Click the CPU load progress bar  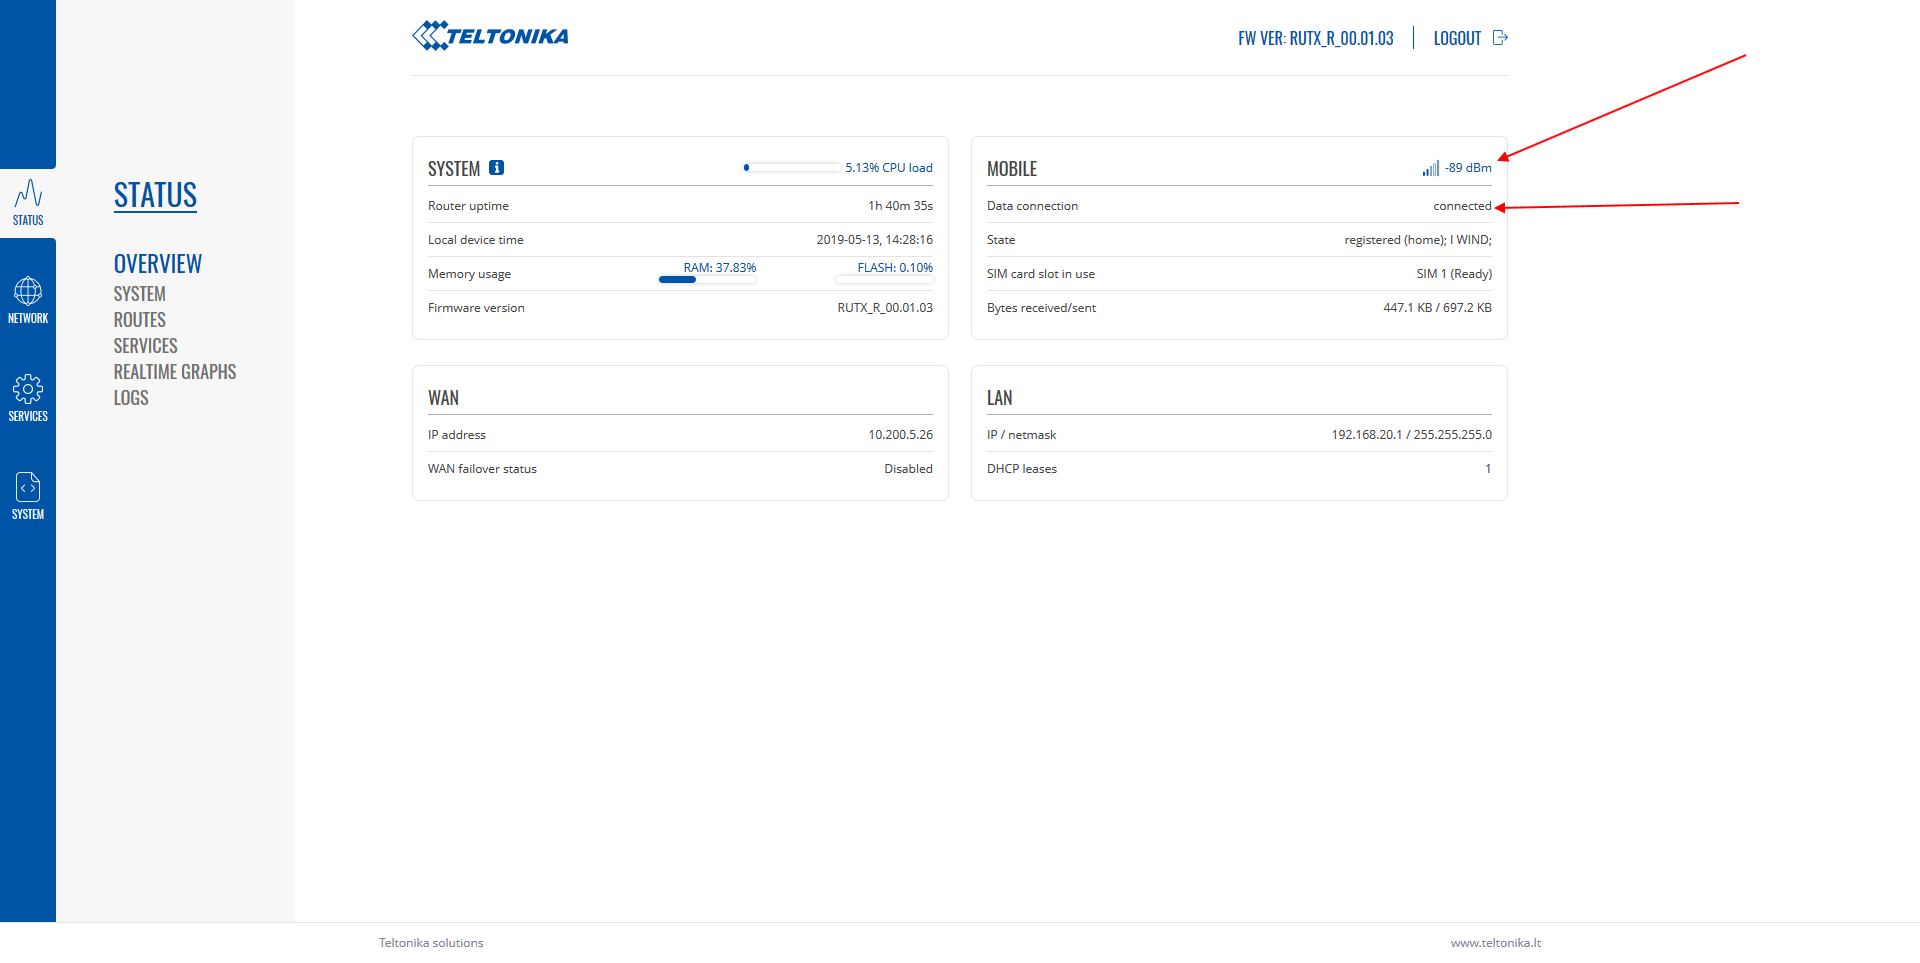click(791, 168)
